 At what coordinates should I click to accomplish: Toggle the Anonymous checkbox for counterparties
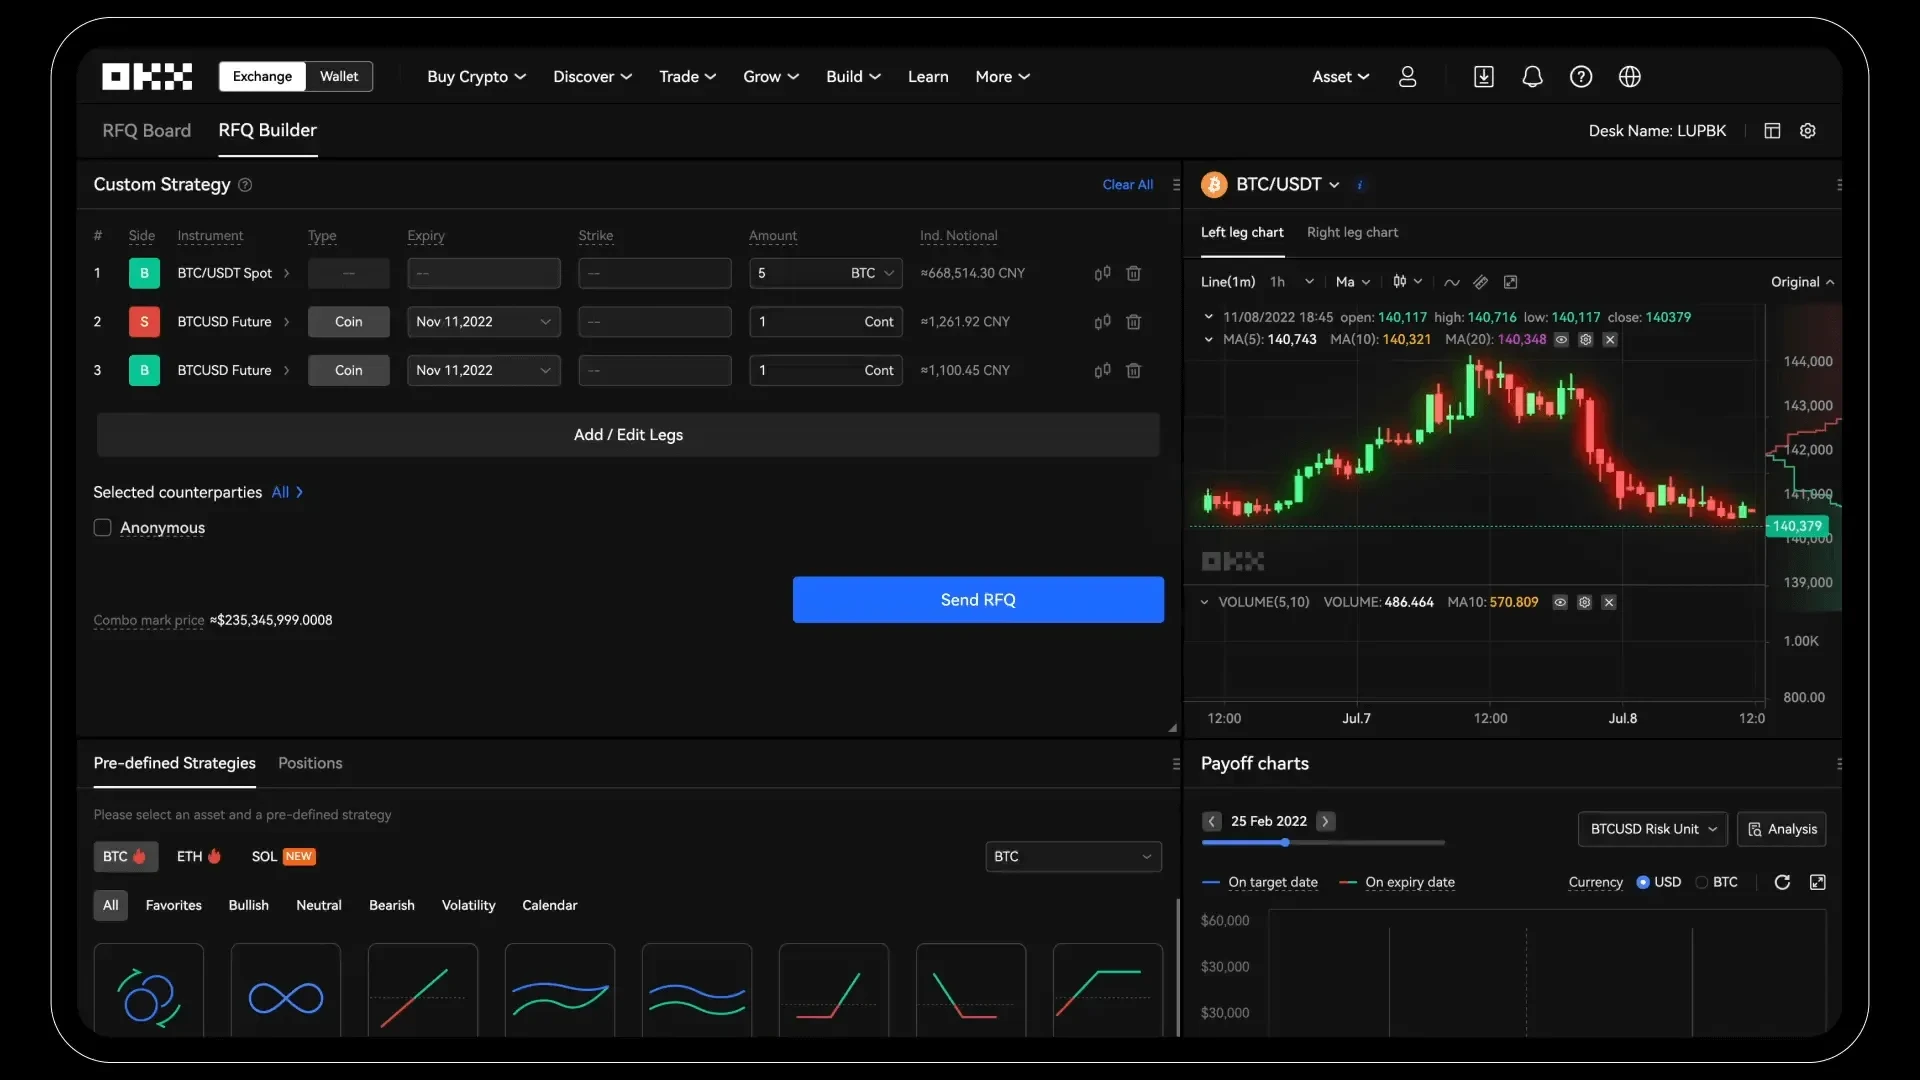point(103,526)
